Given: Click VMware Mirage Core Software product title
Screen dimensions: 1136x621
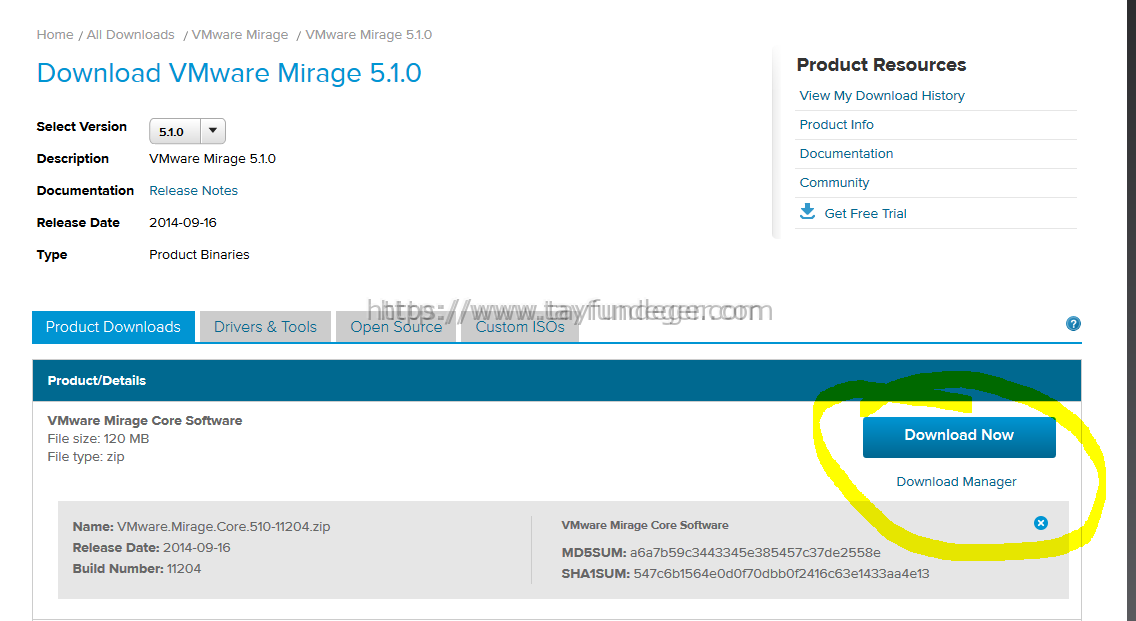Looking at the screenshot, I should pyautogui.click(x=145, y=420).
